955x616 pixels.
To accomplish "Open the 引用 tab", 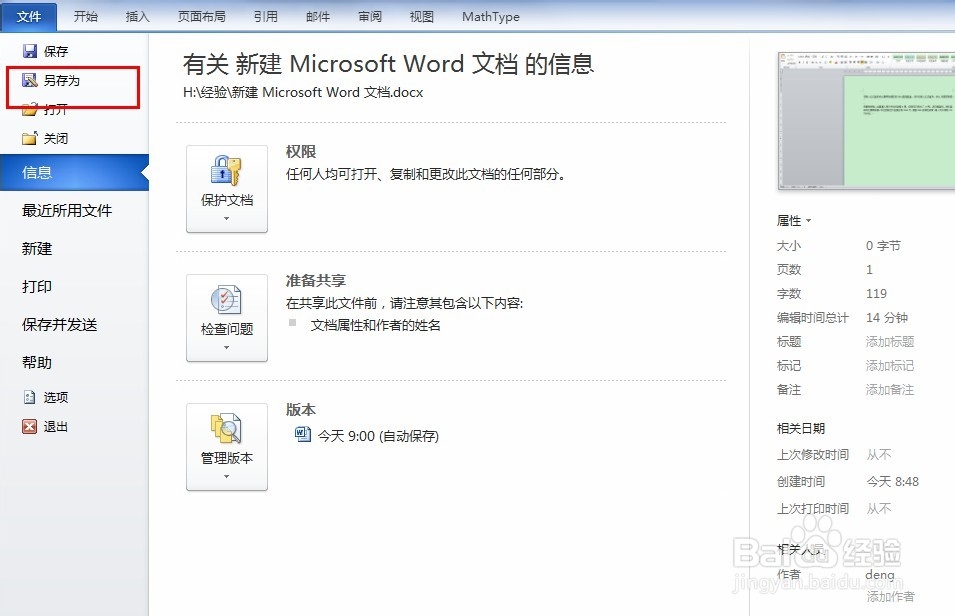I will click(x=266, y=16).
